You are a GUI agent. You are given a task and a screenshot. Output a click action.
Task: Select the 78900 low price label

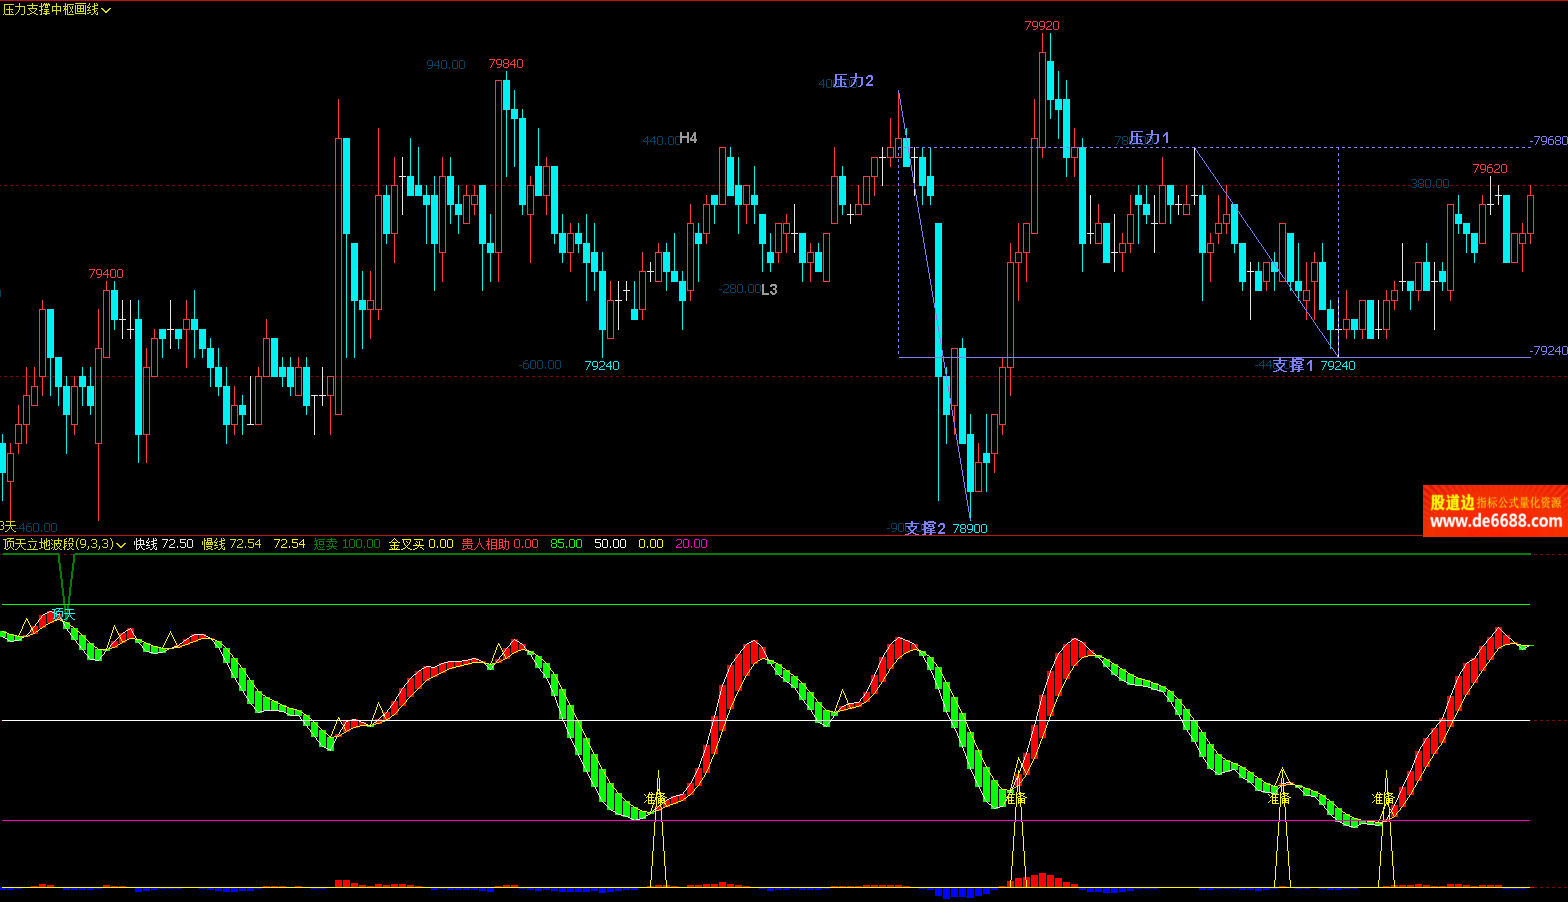pos(970,528)
